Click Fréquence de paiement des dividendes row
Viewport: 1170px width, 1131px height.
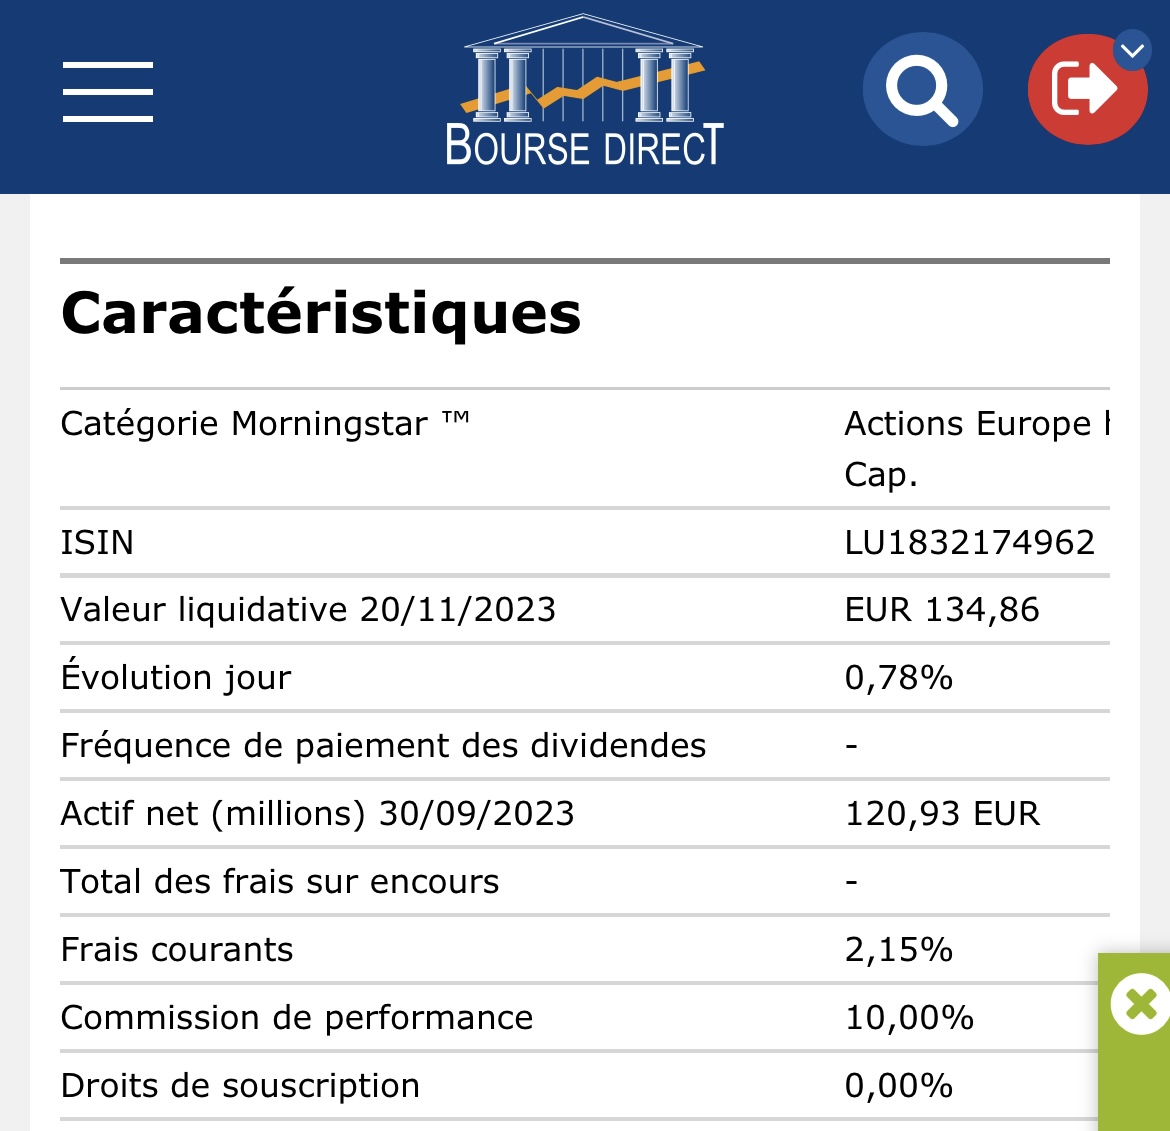(x=584, y=745)
